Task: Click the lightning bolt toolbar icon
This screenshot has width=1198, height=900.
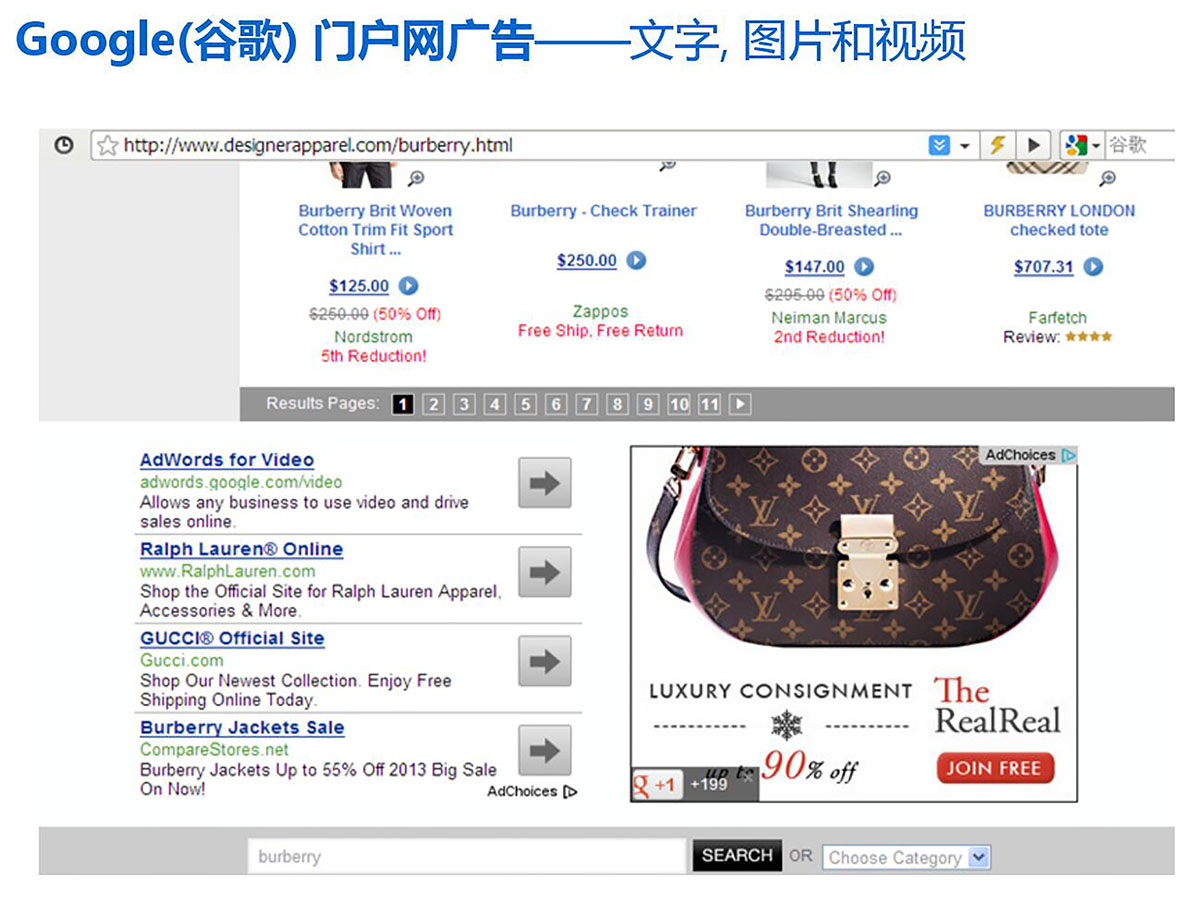Action: (x=997, y=144)
